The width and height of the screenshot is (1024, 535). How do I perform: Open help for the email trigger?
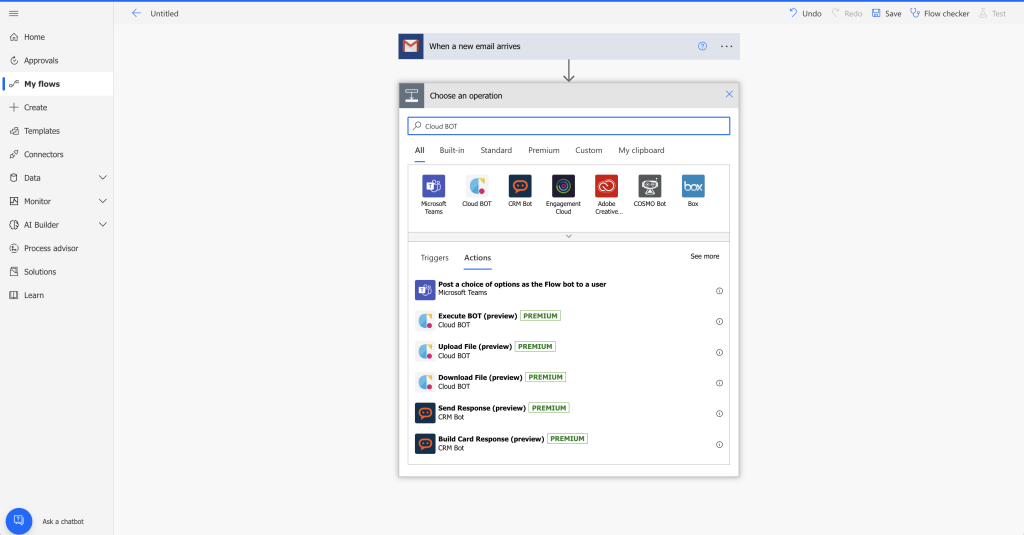click(702, 46)
